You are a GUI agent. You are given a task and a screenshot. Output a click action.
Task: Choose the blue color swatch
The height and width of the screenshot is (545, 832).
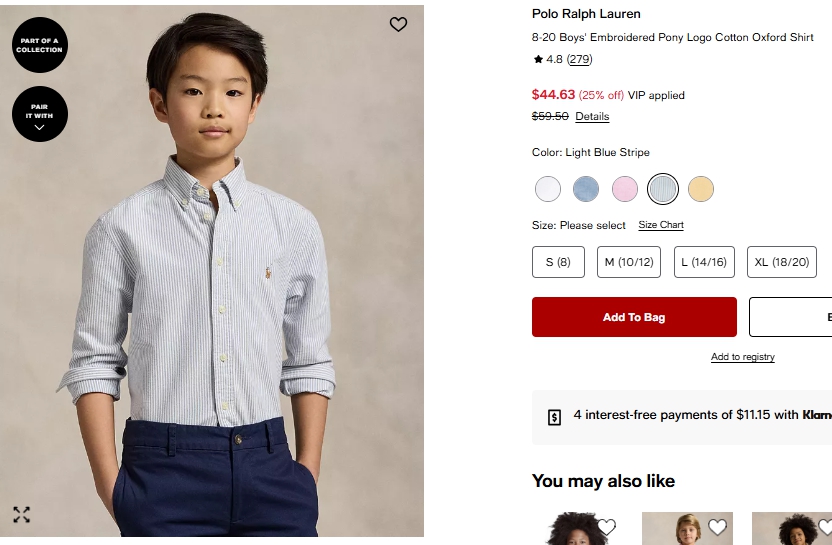pos(586,189)
